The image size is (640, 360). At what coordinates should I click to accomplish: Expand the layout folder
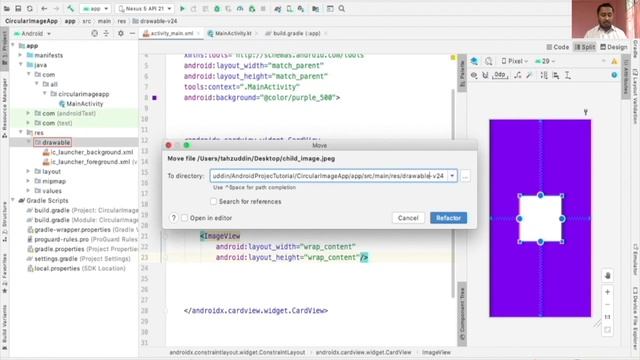[x=28, y=171]
